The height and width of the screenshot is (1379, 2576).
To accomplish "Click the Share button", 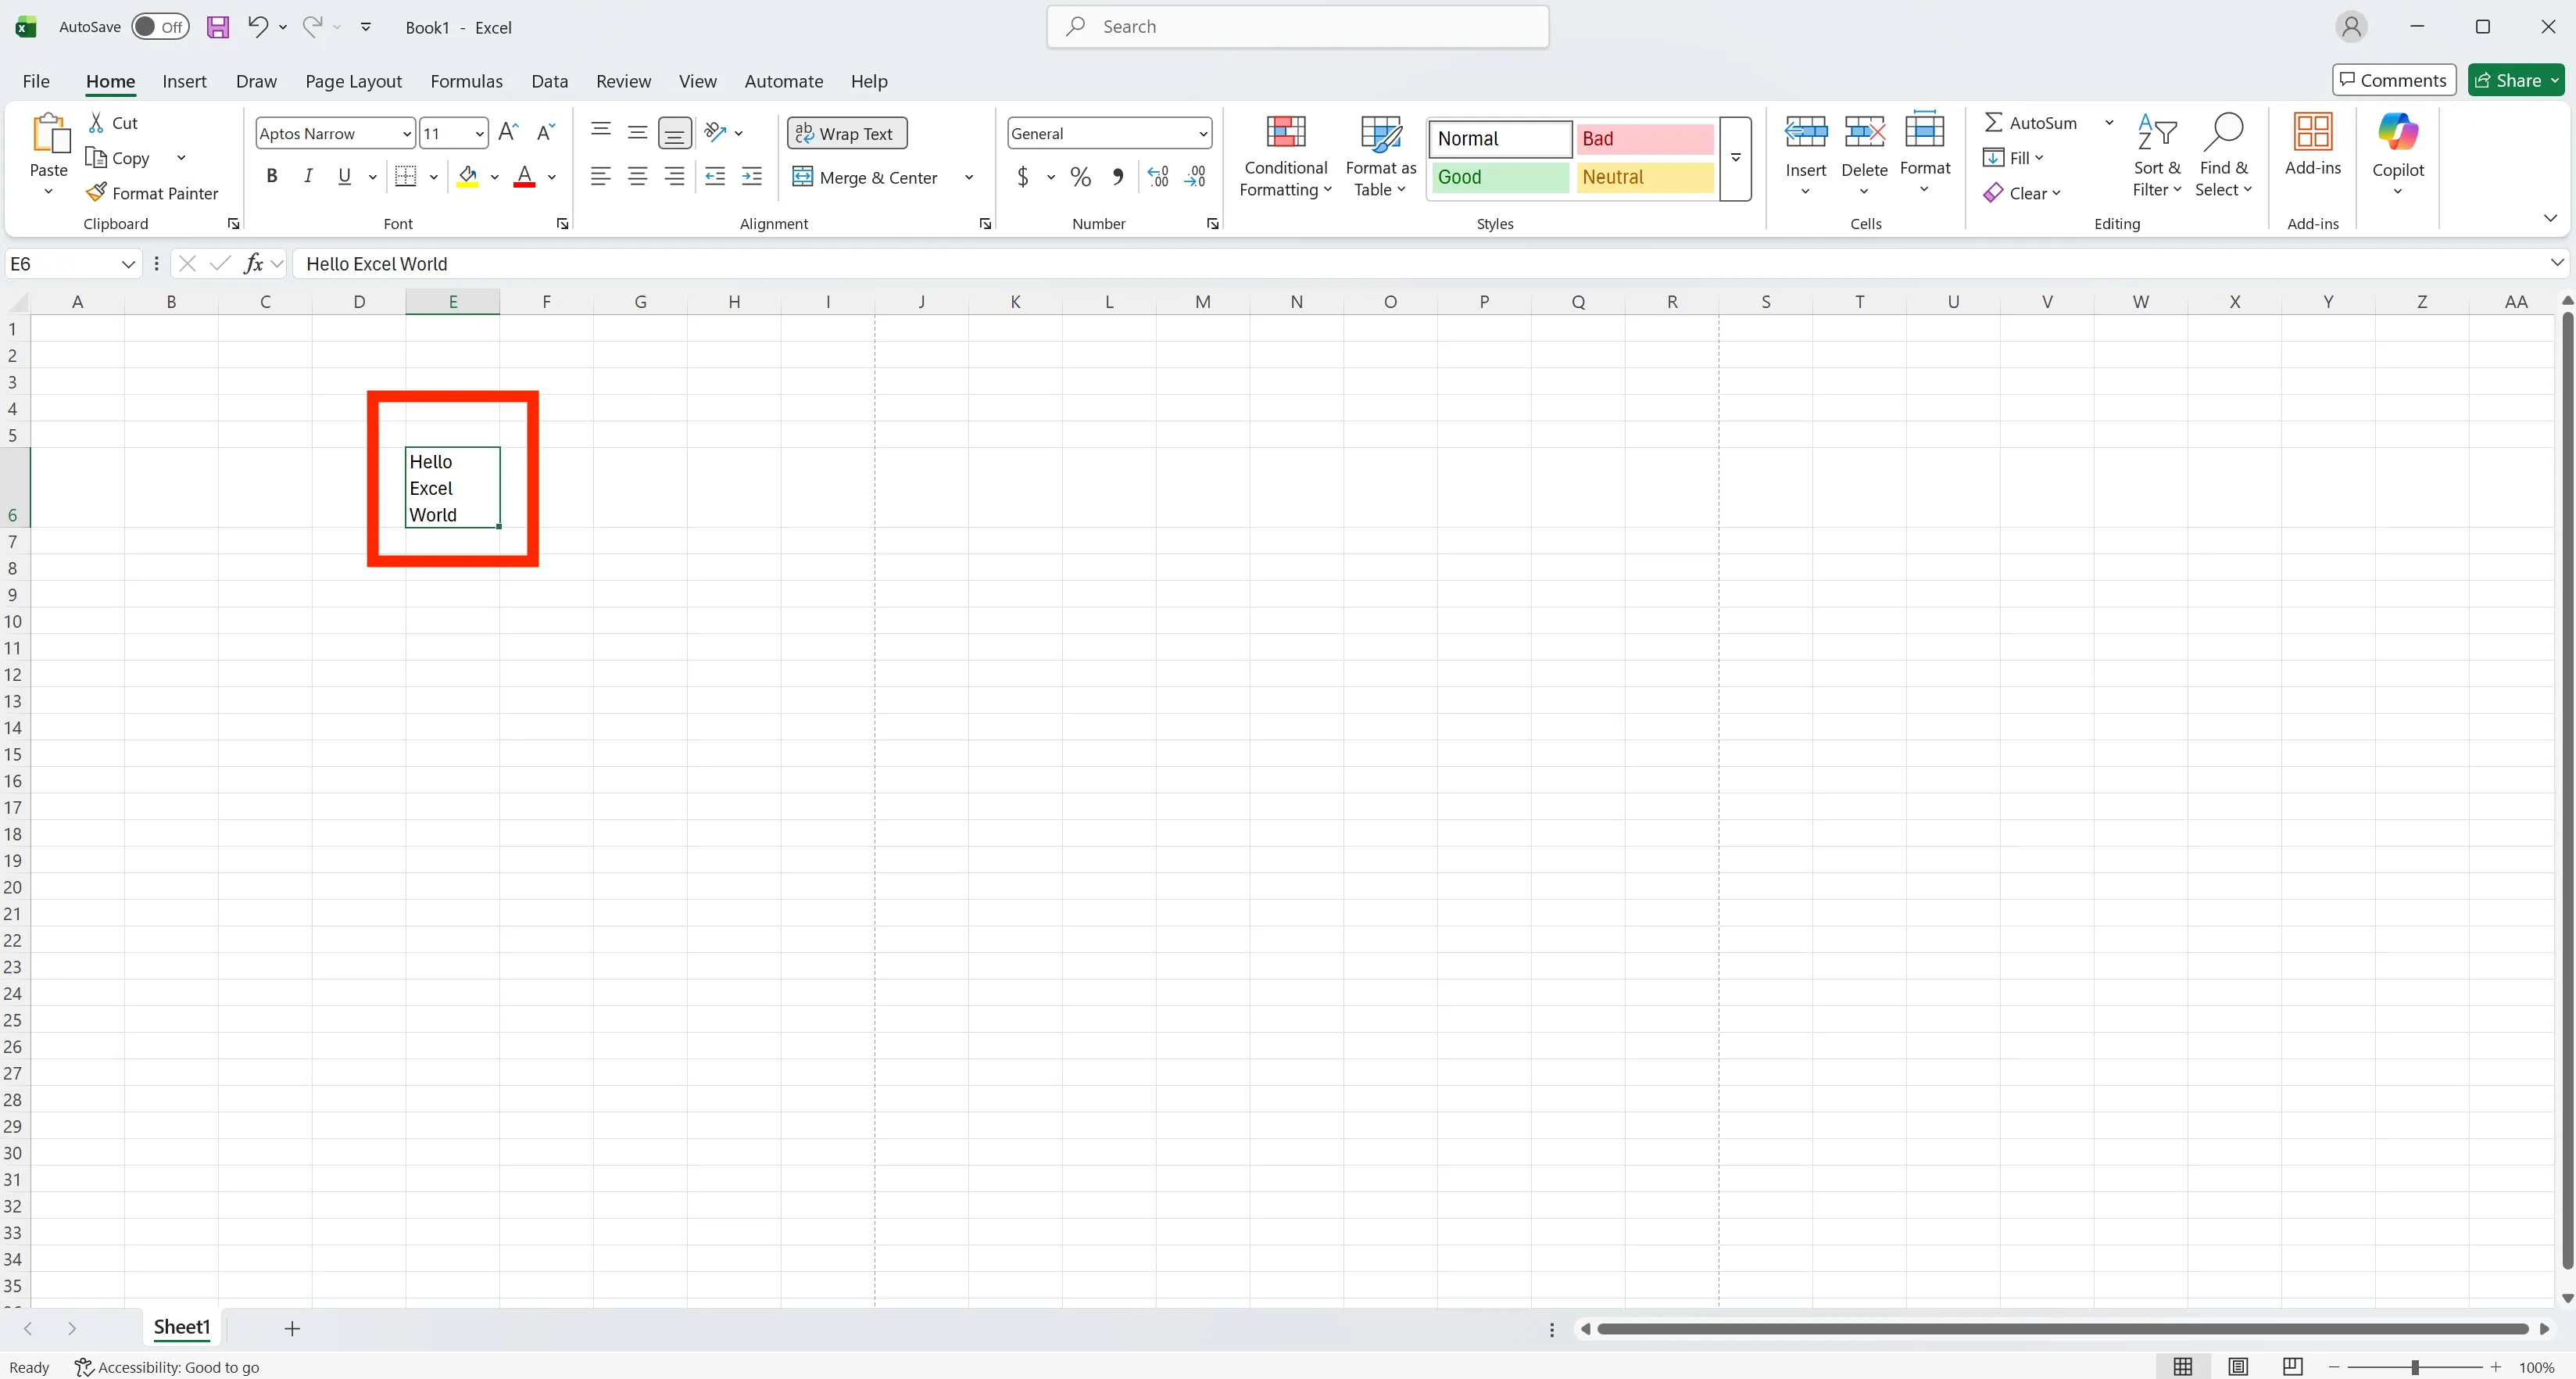I will coord(2515,80).
